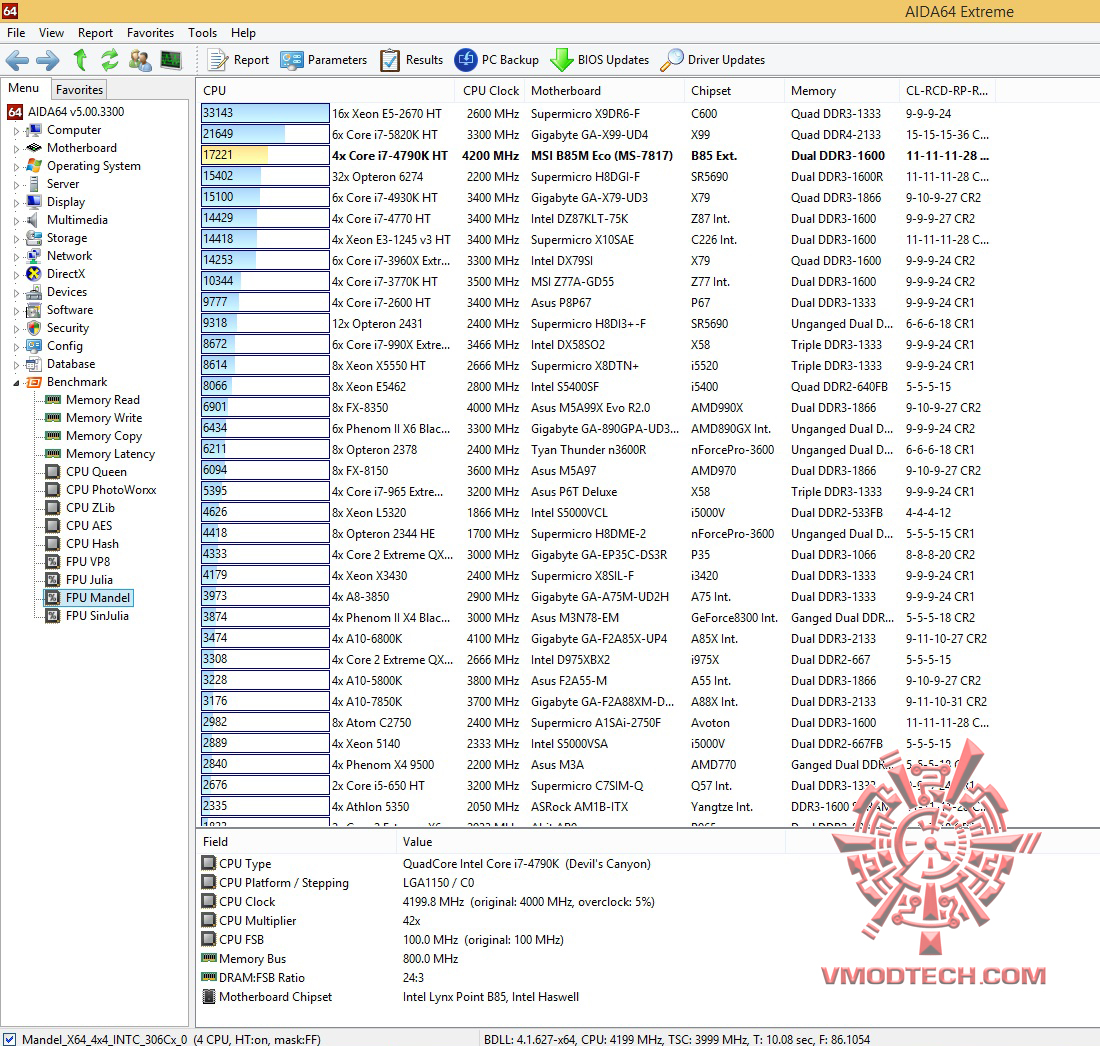The height and width of the screenshot is (1046, 1100).
Task: Select the Multimedia speaker icon
Action: click(x=33, y=220)
